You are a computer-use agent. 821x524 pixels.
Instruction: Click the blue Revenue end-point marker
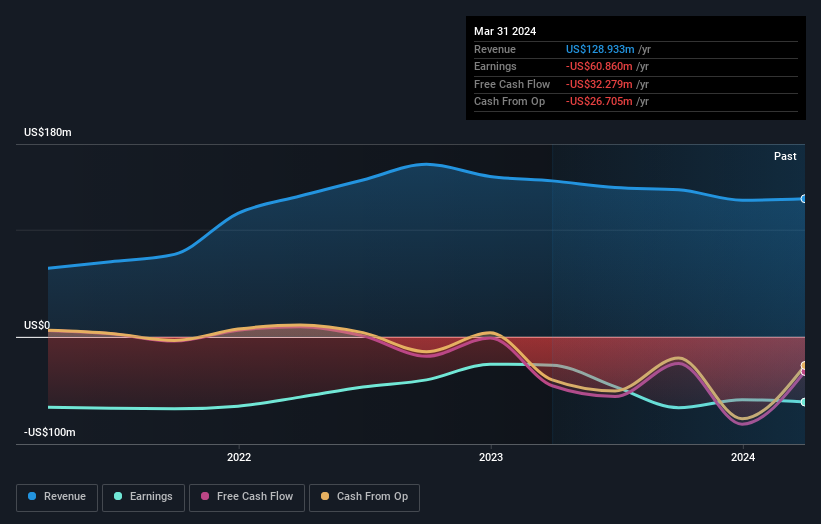804,199
